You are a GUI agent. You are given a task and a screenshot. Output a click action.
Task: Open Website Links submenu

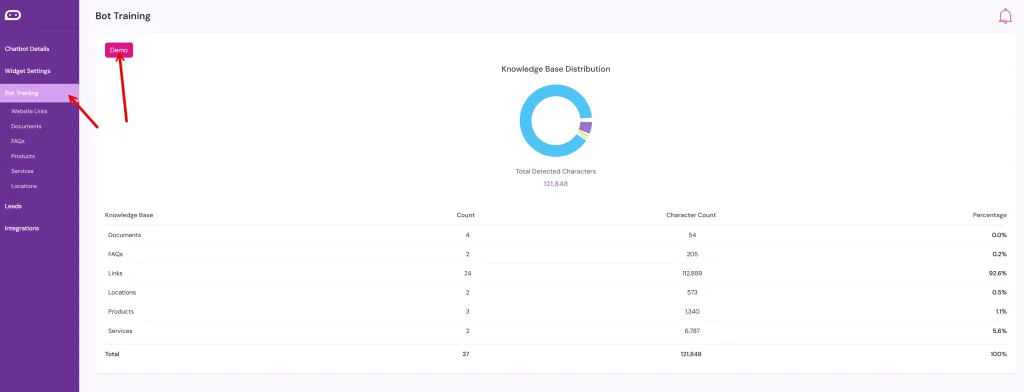[x=29, y=111]
